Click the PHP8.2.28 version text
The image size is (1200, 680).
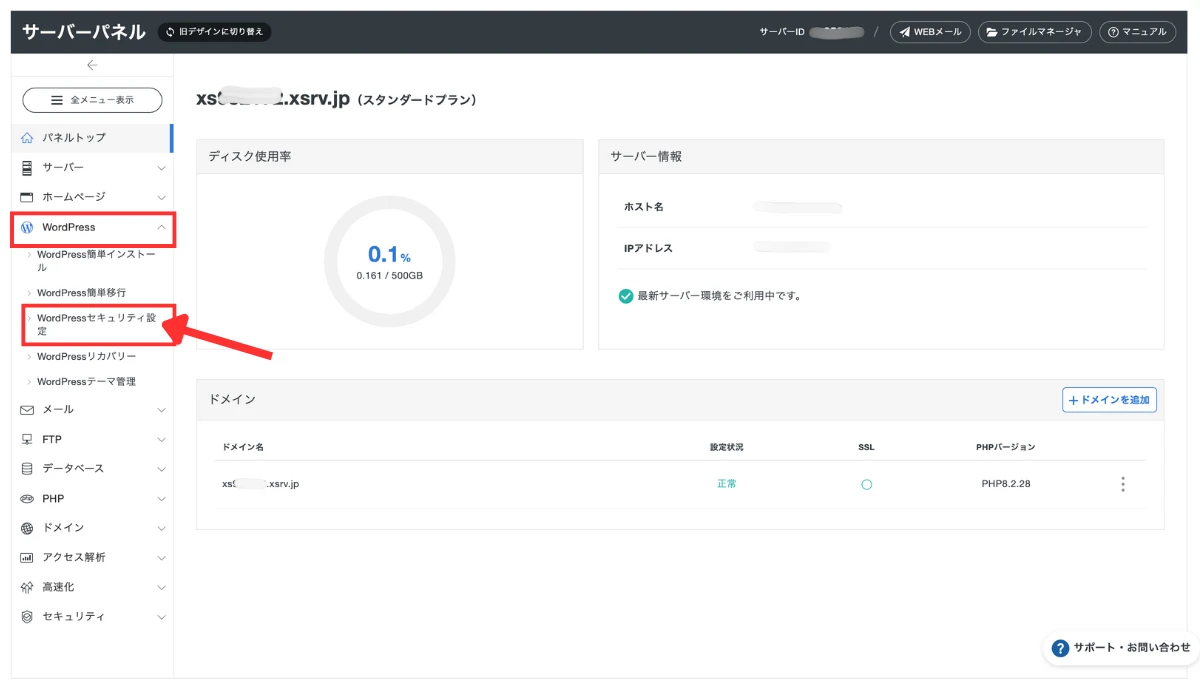pyautogui.click(x=1006, y=484)
